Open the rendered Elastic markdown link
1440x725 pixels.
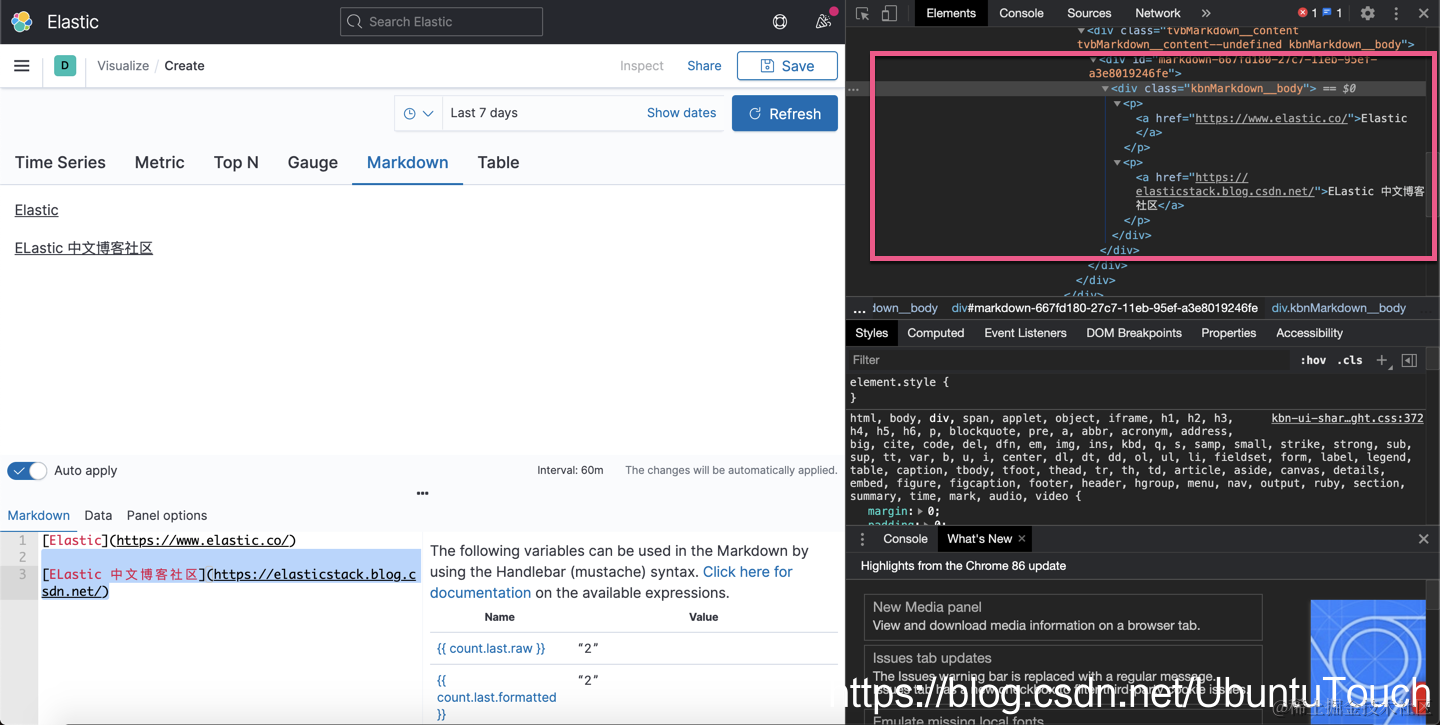[x=36, y=210]
